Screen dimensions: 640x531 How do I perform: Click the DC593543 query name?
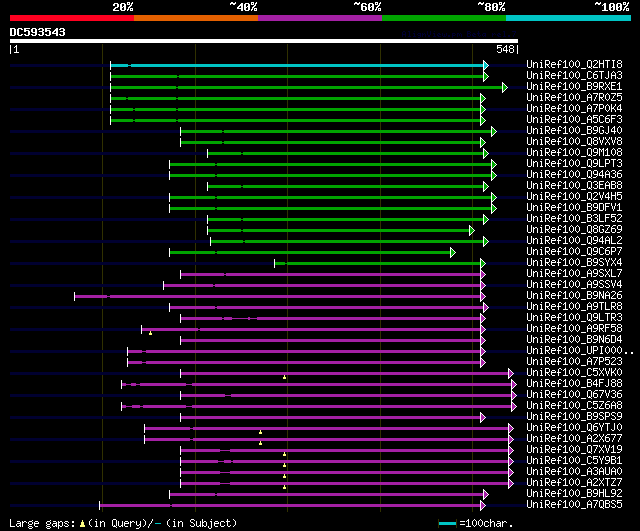pyautogui.click(x=37, y=32)
